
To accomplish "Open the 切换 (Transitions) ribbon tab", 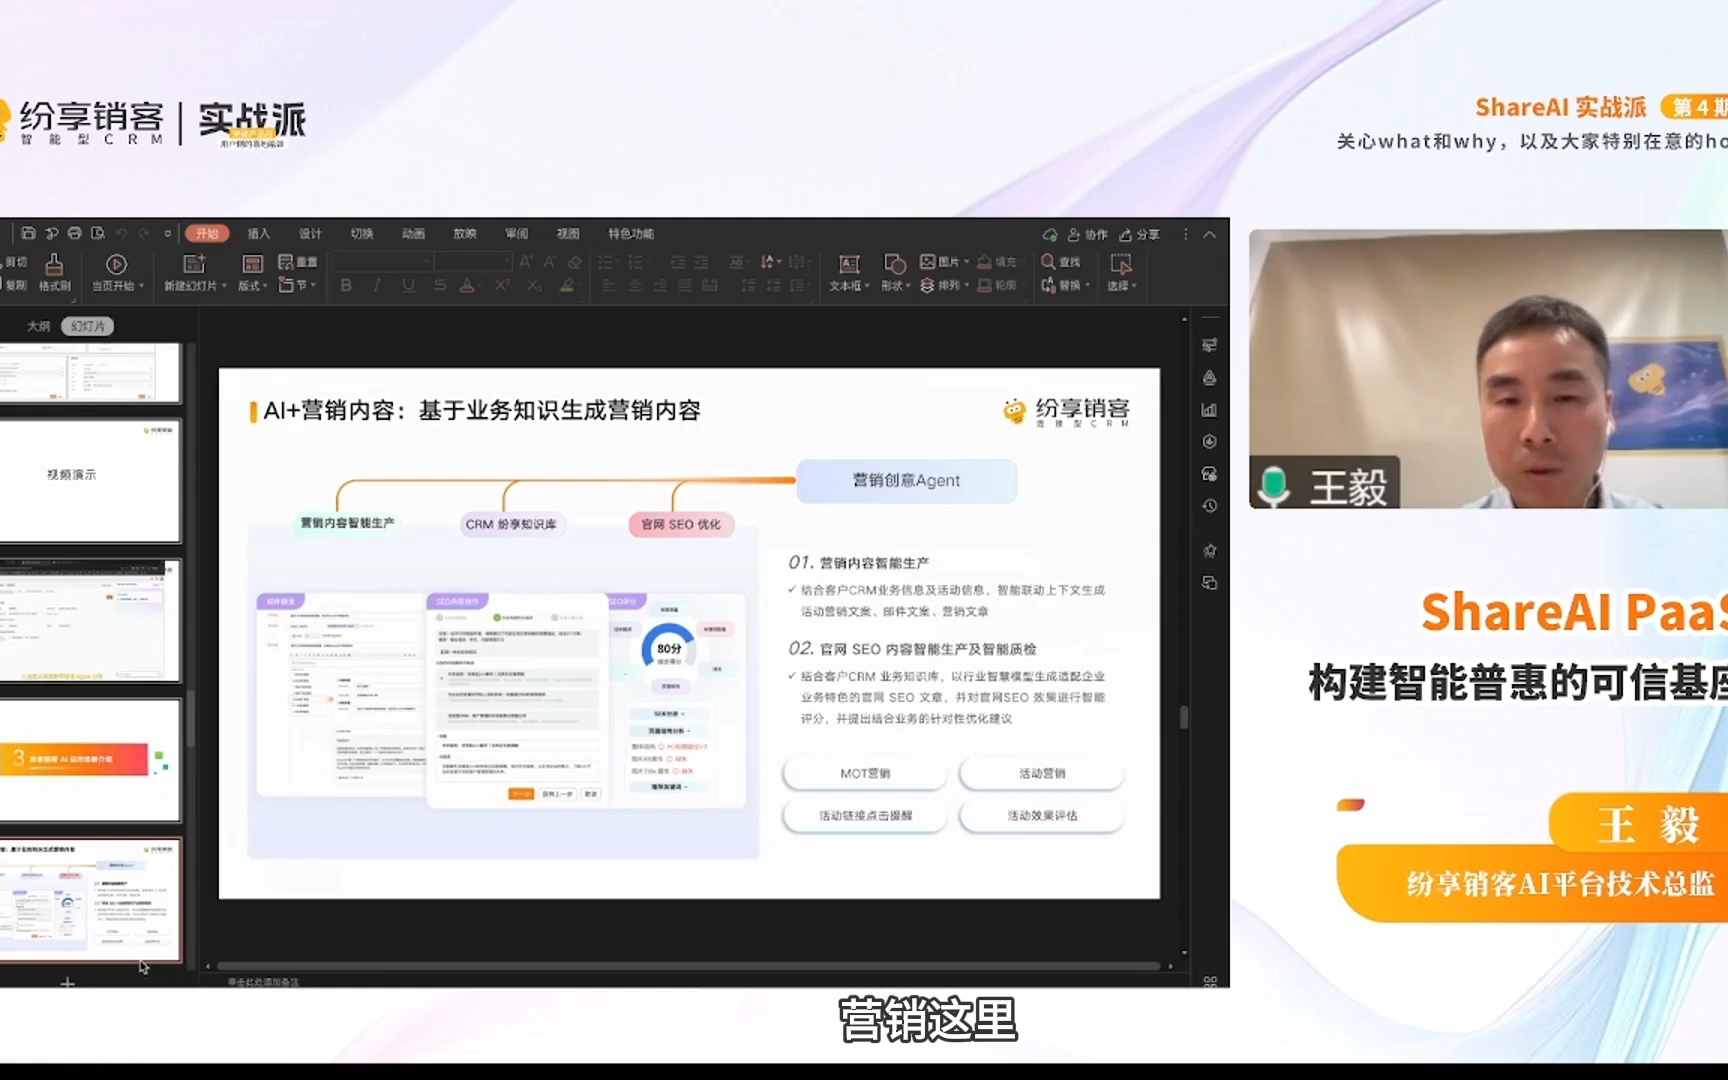I will pos(362,233).
